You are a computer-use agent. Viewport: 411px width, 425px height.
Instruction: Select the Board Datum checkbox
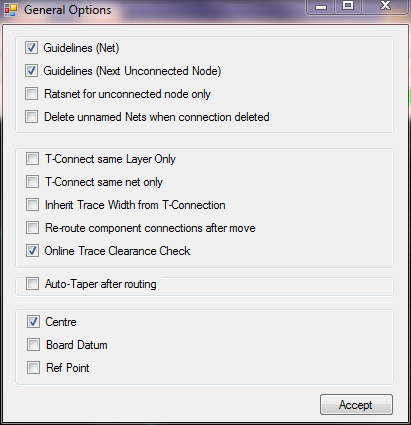tap(33, 345)
